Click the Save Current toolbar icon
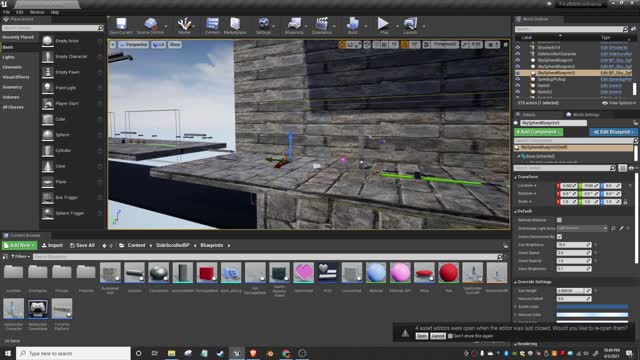640x360 pixels. [121, 26]
